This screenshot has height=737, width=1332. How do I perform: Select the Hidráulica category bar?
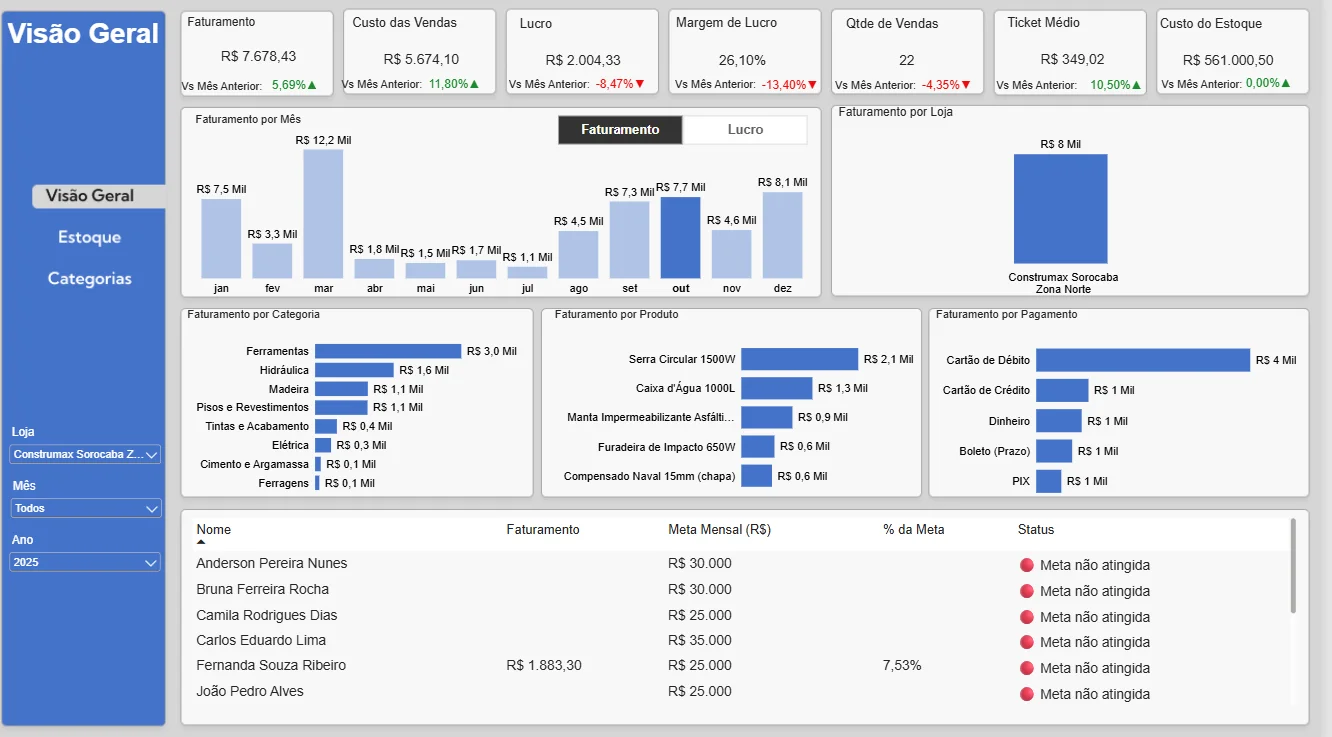[354, 370]
